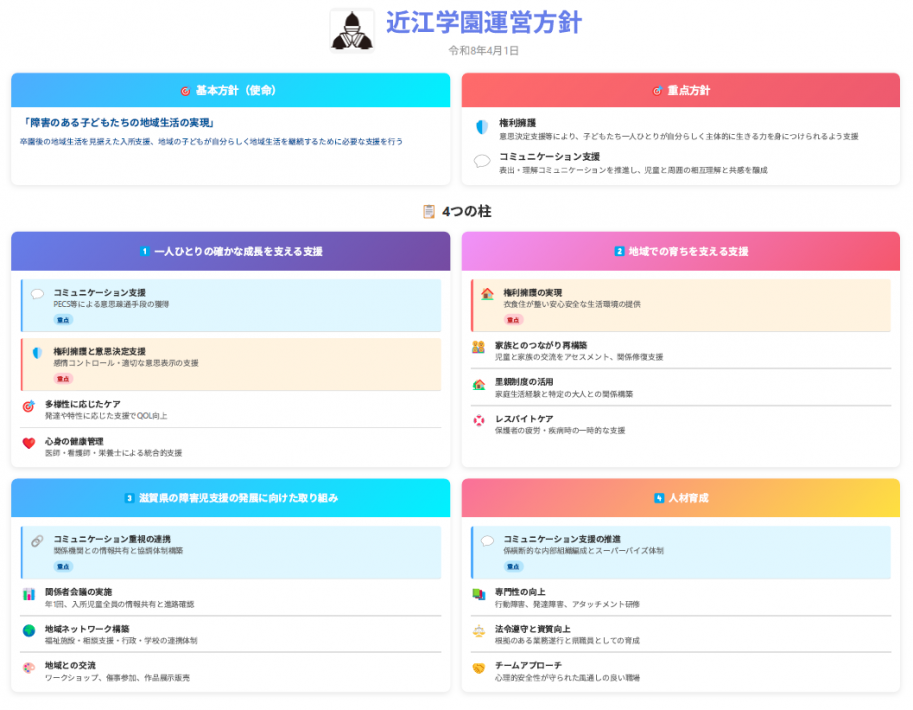This screenshot has width=913, height=710.
Task: Click 滋賀県の障害児支援の発展に向けた取り組み header text
Action: point(239,498)
